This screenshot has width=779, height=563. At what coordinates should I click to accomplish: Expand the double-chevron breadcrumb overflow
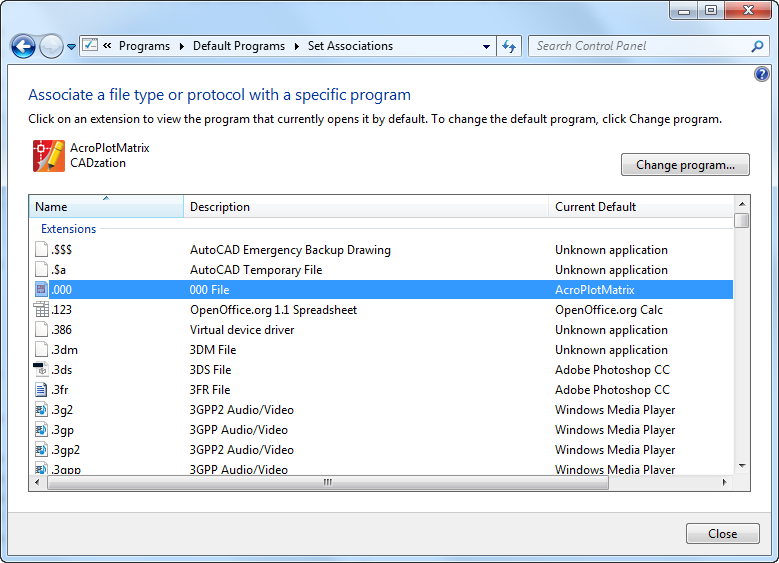pyautogui.click(x=107, y=46)
